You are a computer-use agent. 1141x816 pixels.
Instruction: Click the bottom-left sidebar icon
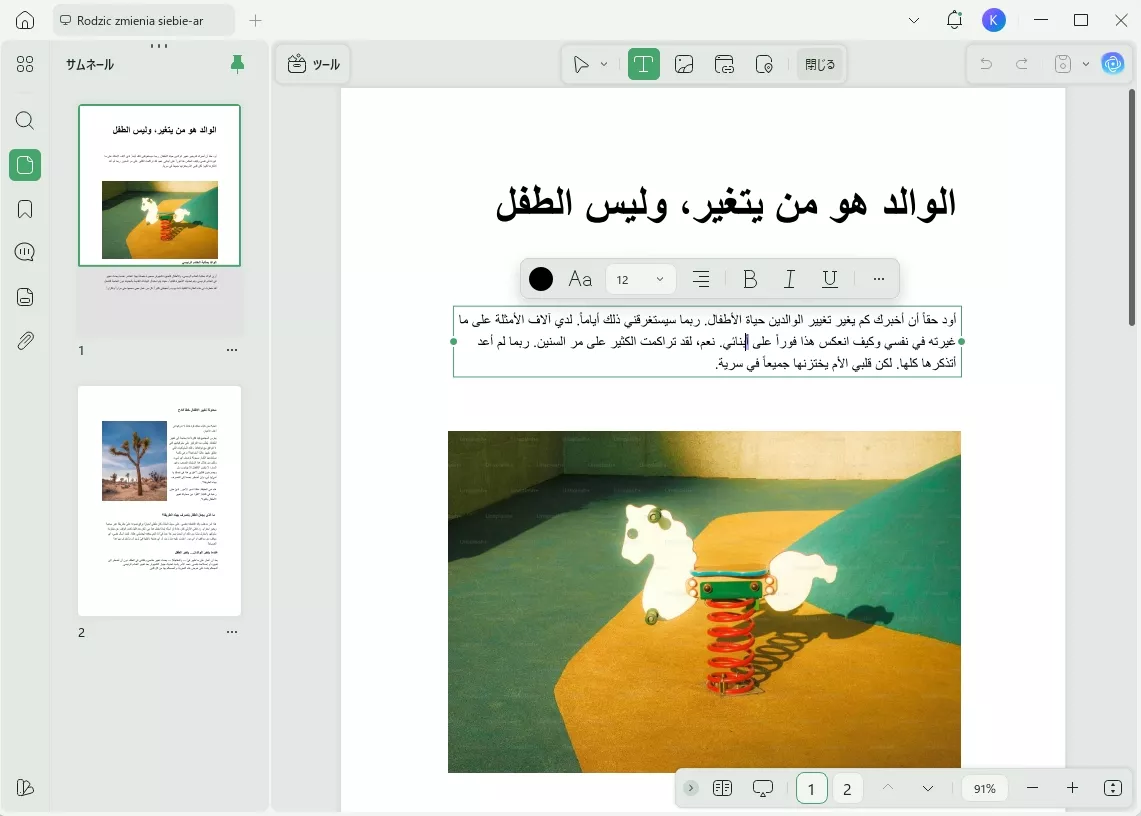[x=25, y=788]
